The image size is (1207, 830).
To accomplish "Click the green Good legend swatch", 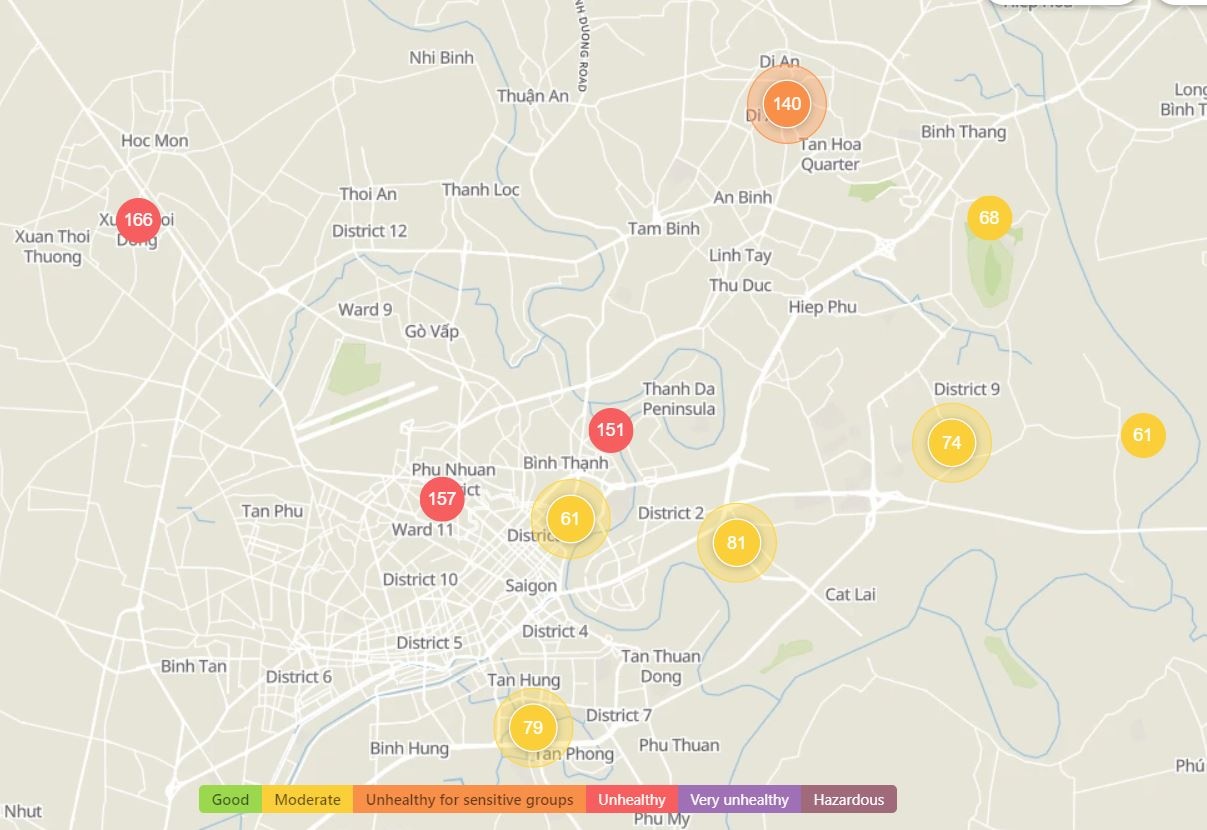I will point(230,800).
